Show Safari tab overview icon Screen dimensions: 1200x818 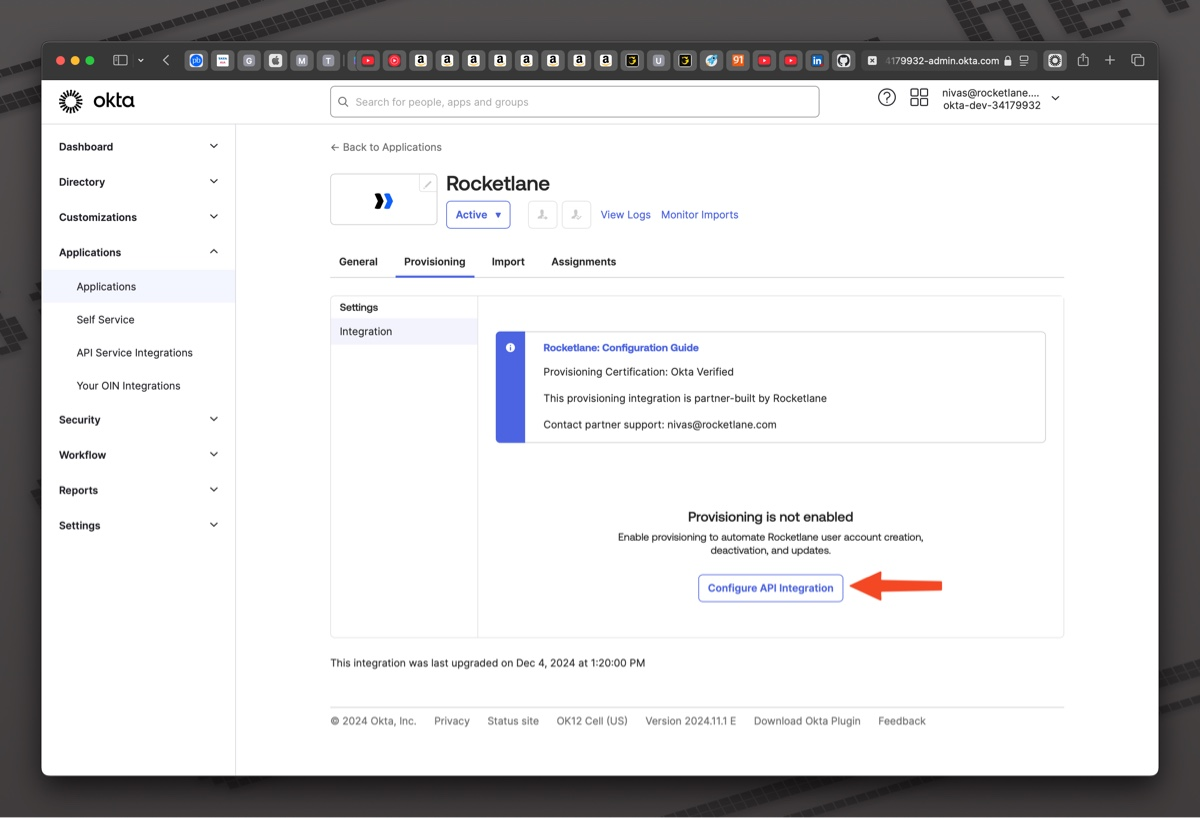pos(1137,60)
